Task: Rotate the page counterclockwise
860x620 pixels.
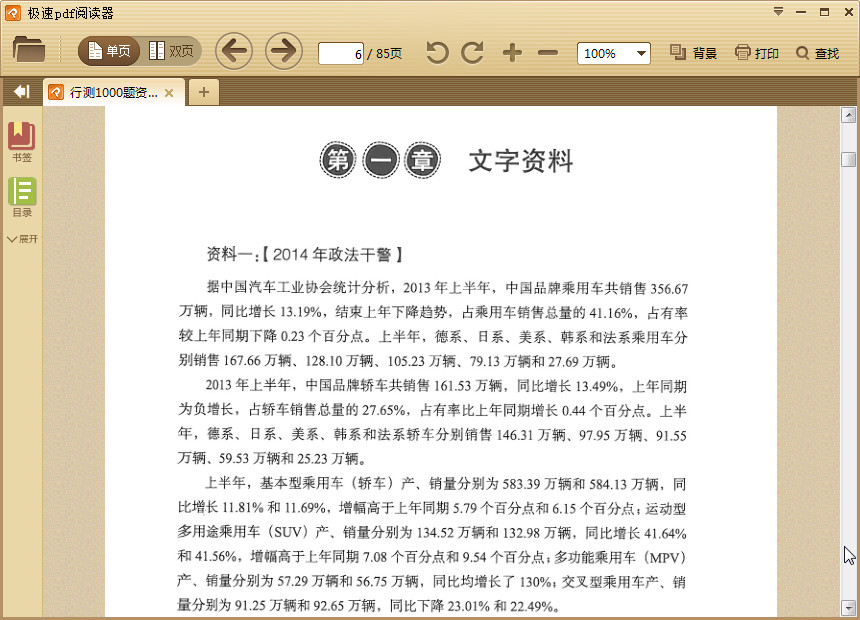Action: (436, 52)
